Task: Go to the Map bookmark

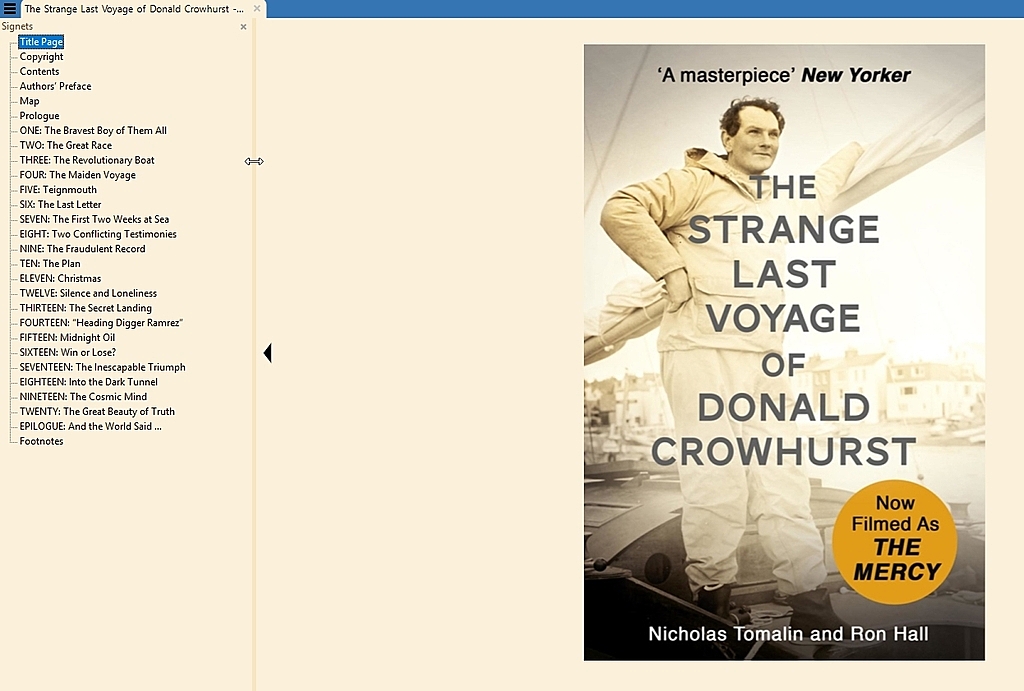Action: click(x=29, y=101)
